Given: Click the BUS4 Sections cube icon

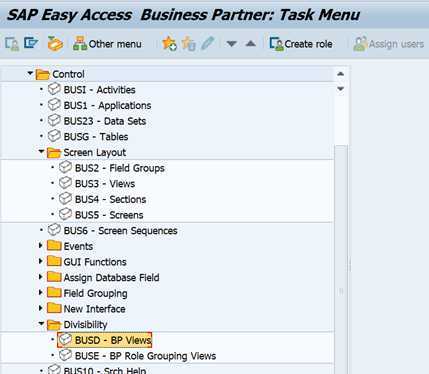Looking at the screenshot, I should point(65,199).
